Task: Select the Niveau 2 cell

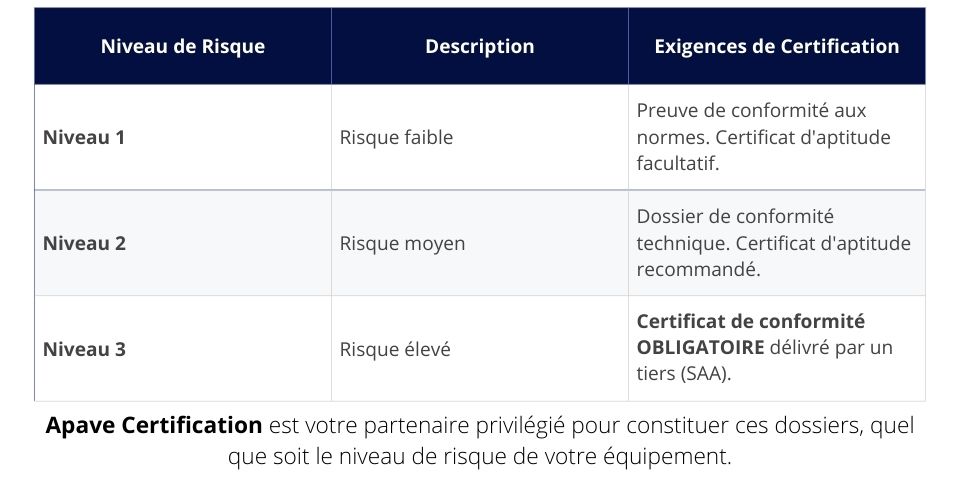Action: point(182,243)
